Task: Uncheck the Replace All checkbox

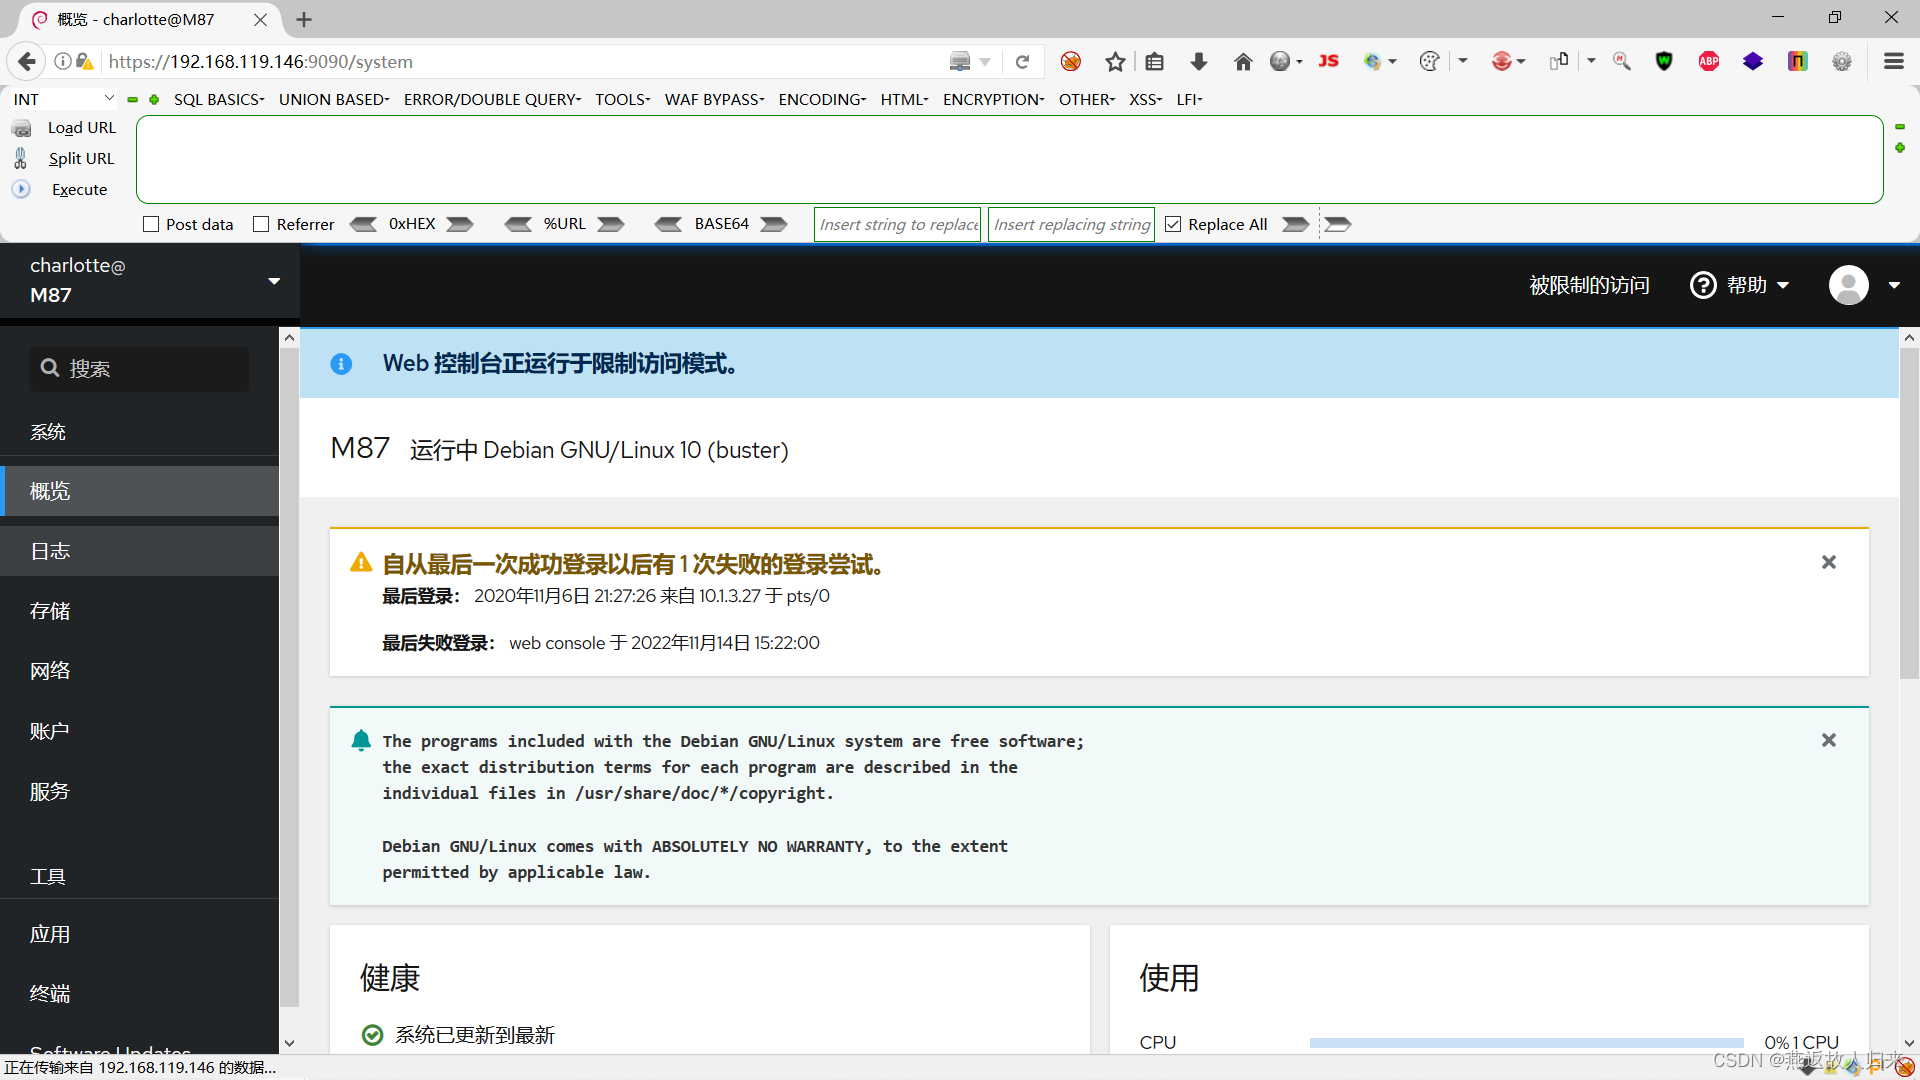Action: [x=1173, y=224]
